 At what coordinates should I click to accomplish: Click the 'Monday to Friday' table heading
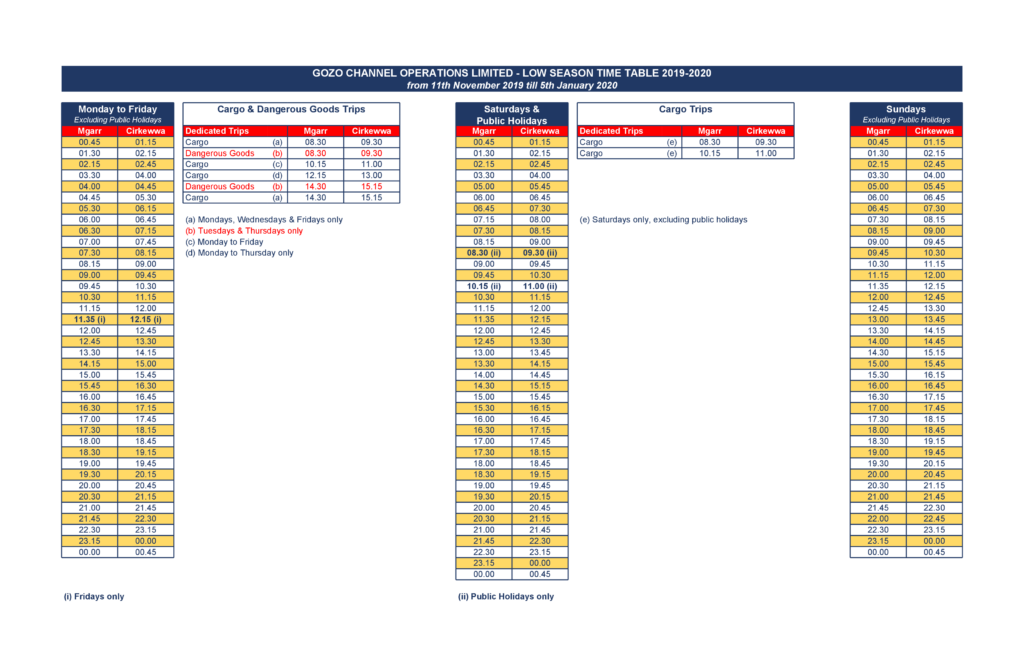click(118, 109)
